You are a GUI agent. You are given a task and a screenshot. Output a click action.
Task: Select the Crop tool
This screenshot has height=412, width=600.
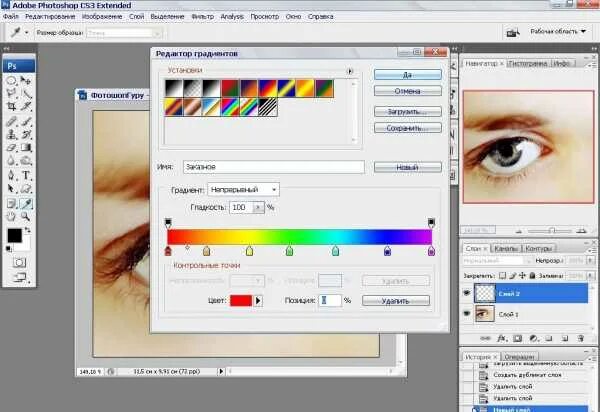pos(11,107)
